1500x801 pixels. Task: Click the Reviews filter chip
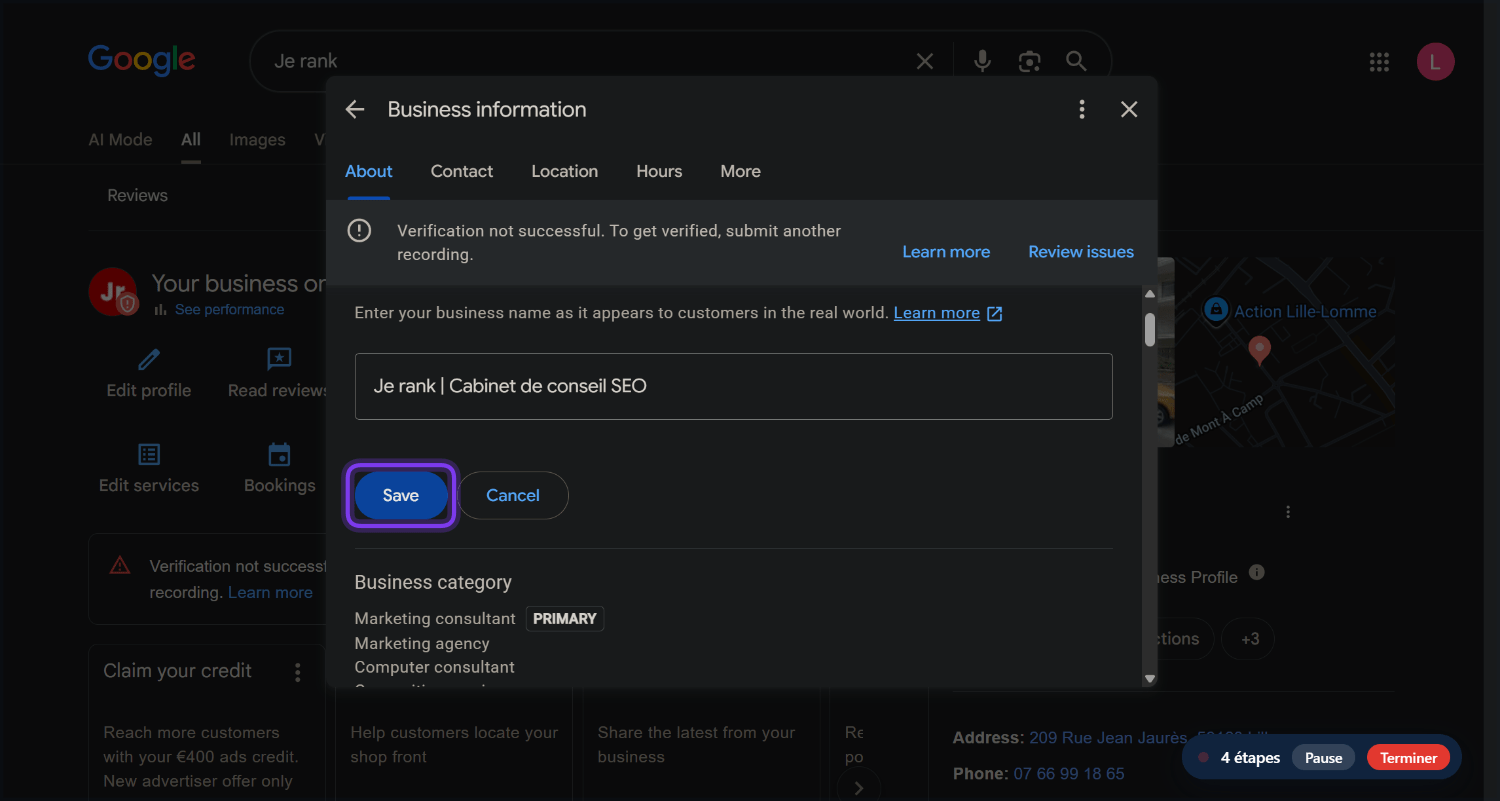138,195
